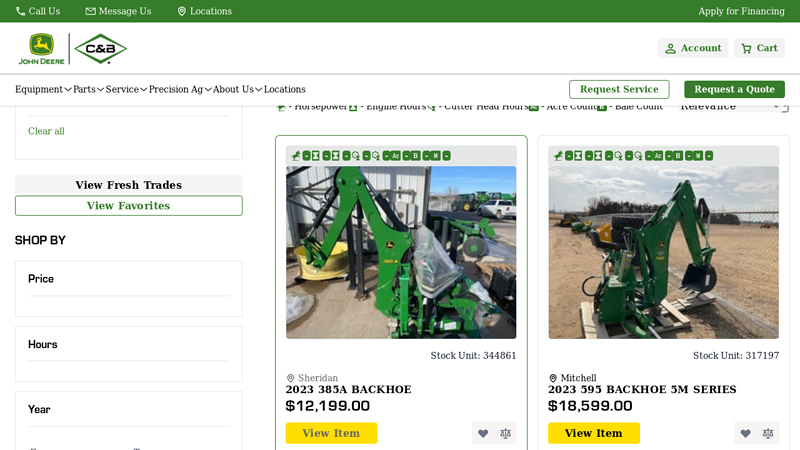Click View Fresh Trades button
Viewport: 800px width, 450px height.
(129, 185)
